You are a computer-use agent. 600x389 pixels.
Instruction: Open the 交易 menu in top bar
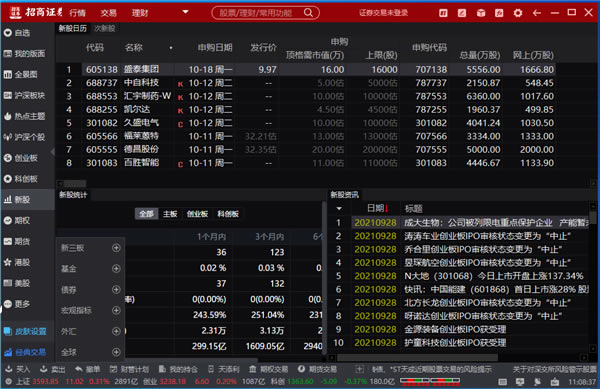tap(108, 13)
